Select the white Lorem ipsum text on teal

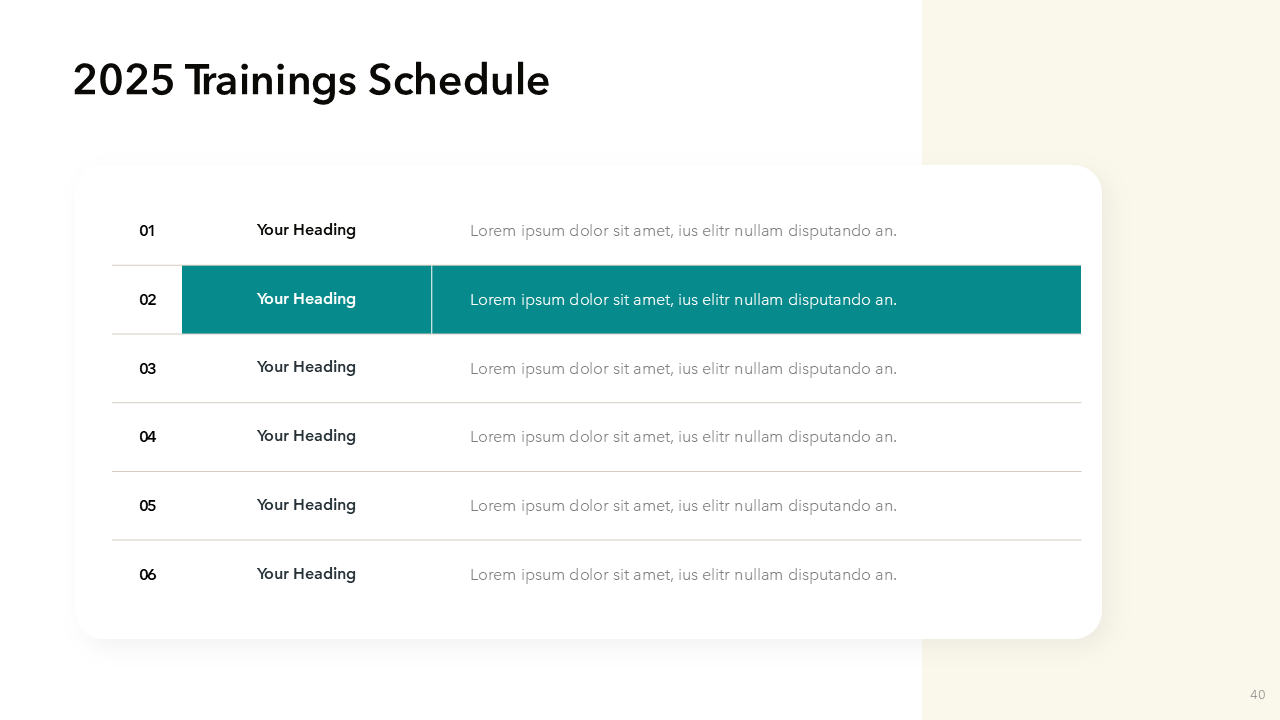click(x=683, y=300)
